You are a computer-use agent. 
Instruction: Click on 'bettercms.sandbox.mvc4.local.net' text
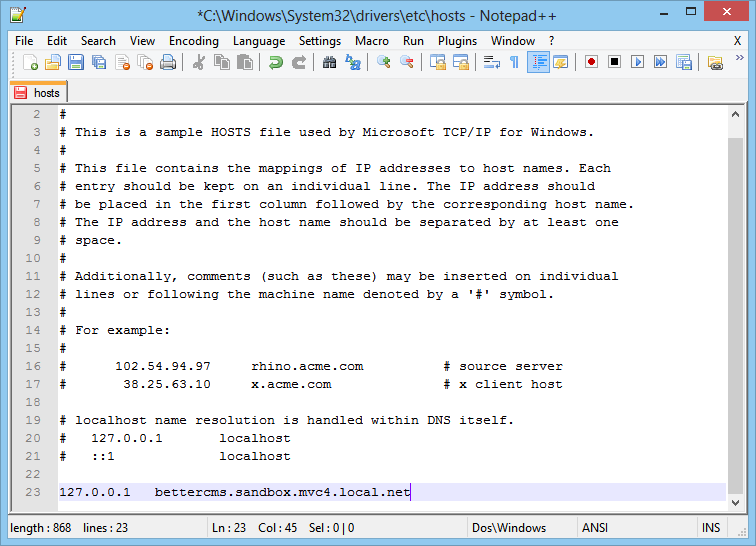(282, 492)
